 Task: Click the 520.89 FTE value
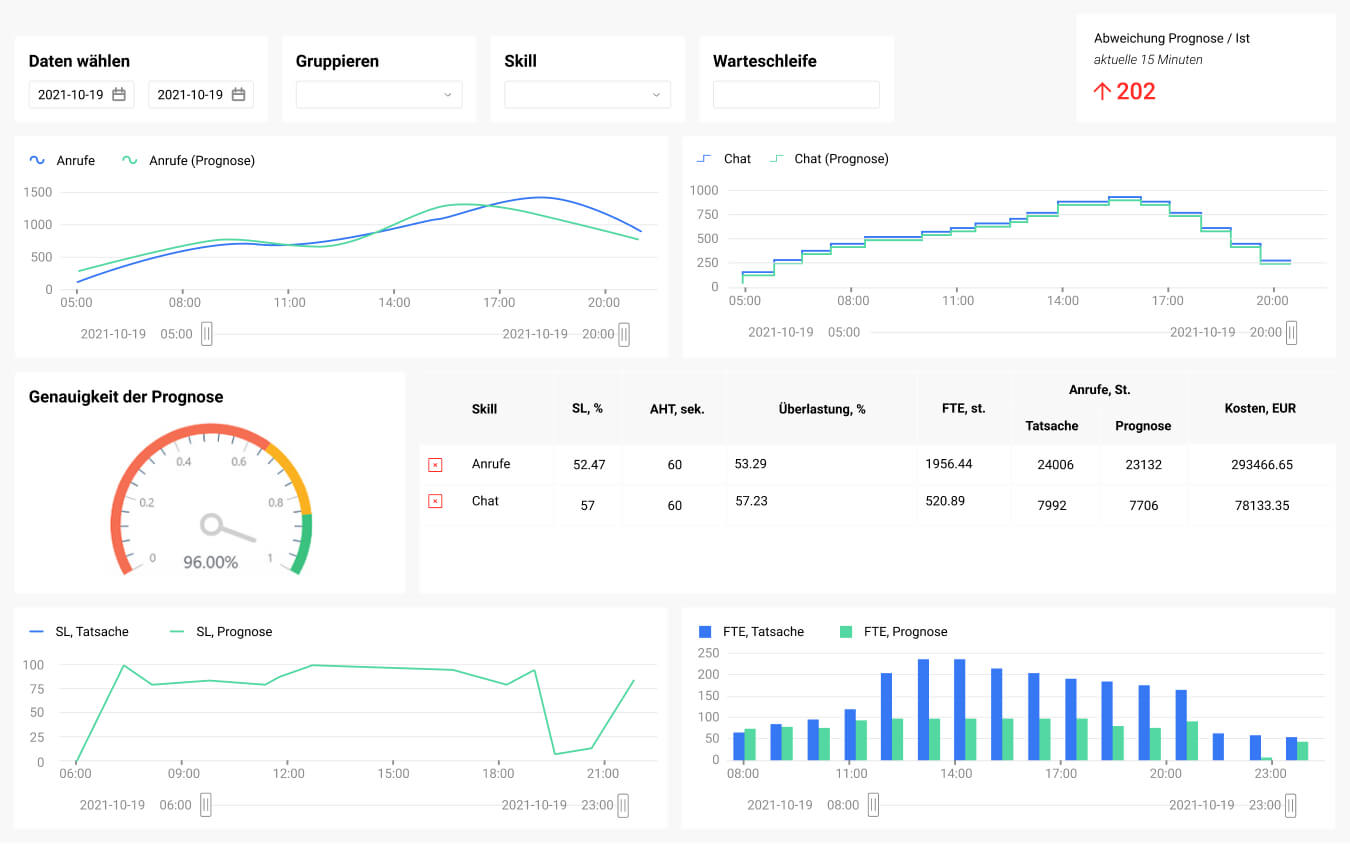click(x=945, y=501)
